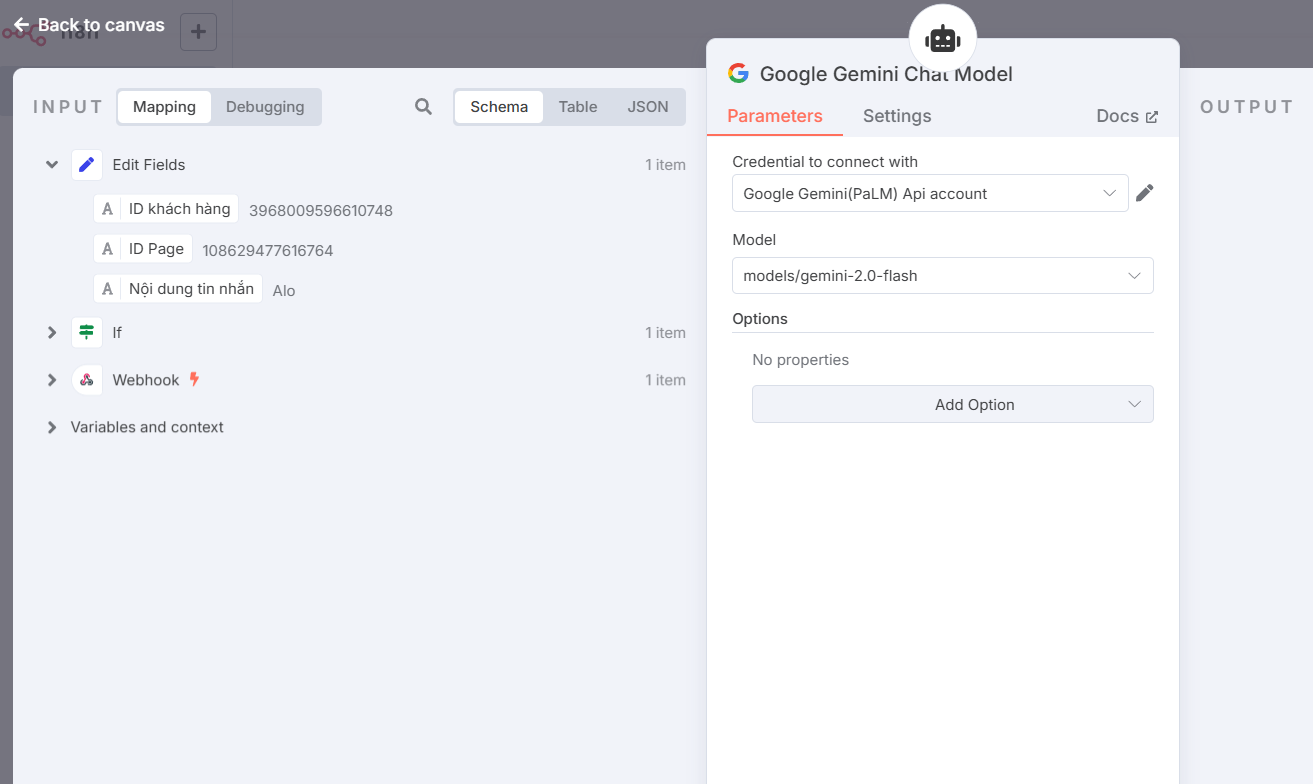The width and height of the screenshot is (1313, 784).
Task: Click the Webhook node label
Action: pyautogui.click(x=146, y=380)
